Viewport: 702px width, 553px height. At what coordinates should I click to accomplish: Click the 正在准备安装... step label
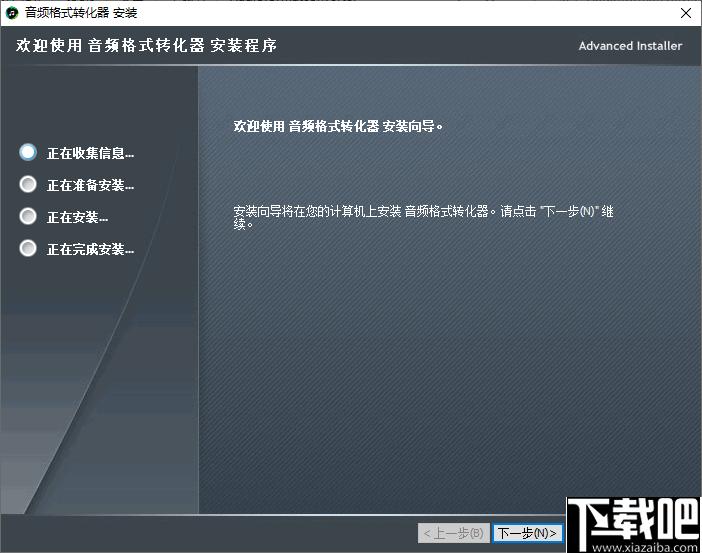90,185
